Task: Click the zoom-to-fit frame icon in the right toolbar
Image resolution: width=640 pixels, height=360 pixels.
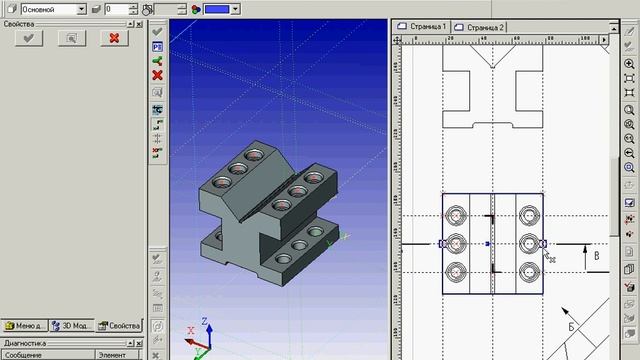Action: [x=629, y=78]
